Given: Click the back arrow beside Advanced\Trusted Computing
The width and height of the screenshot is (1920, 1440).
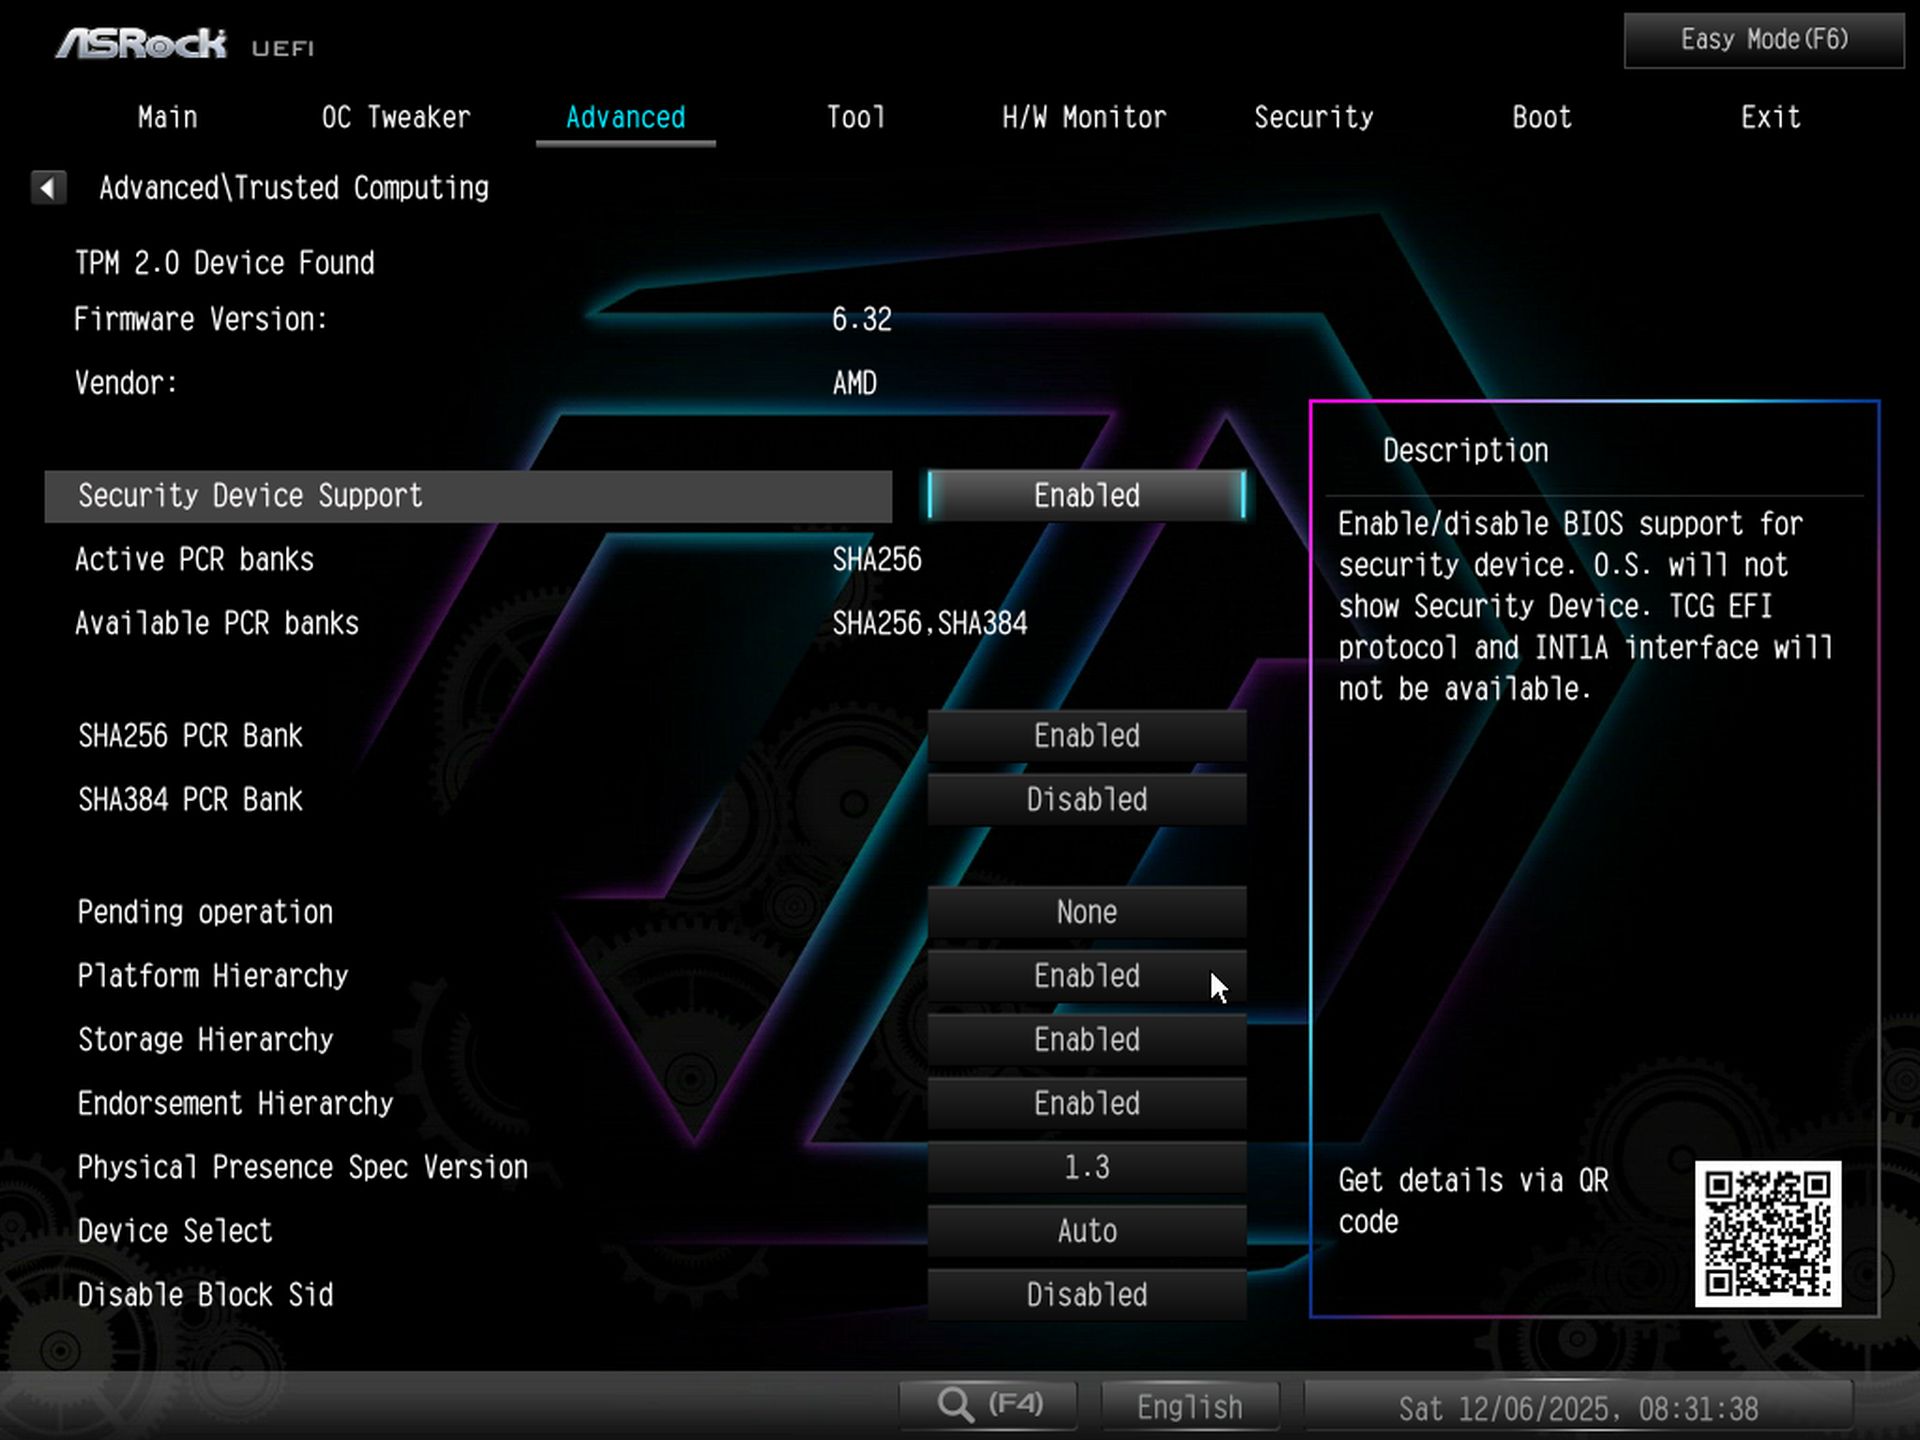Looking at the screenshot, I should (48, 187).
